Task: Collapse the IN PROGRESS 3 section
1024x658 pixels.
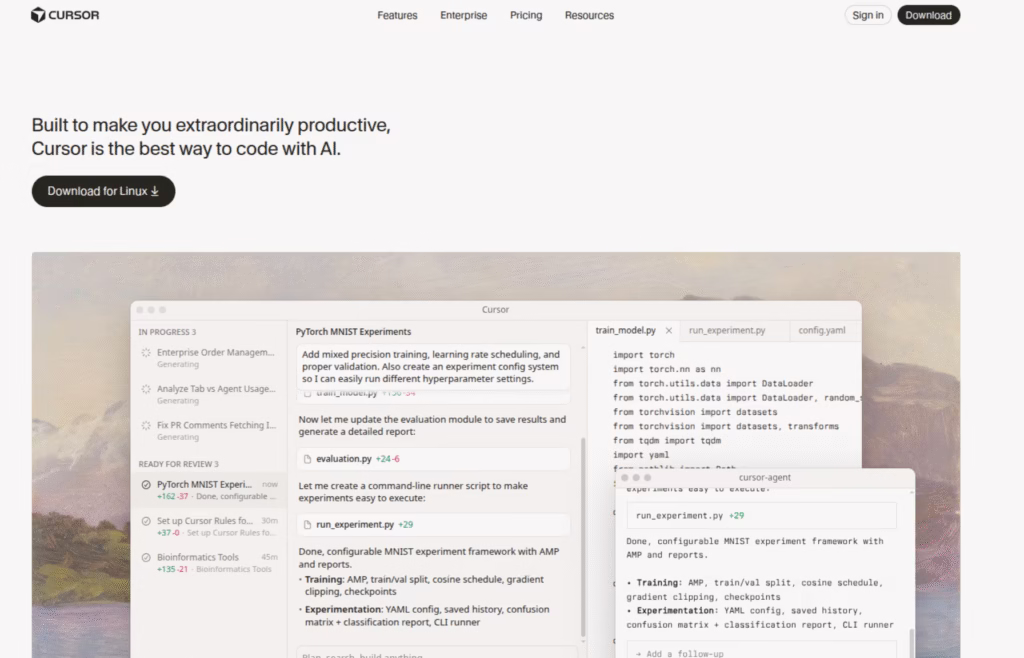Action: coord(165,330)
